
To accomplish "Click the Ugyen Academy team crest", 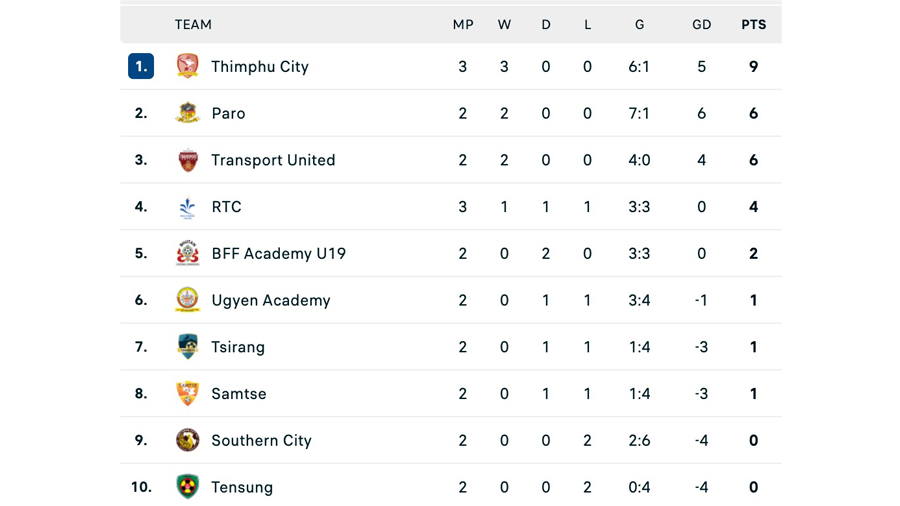I will click(188, 300).
